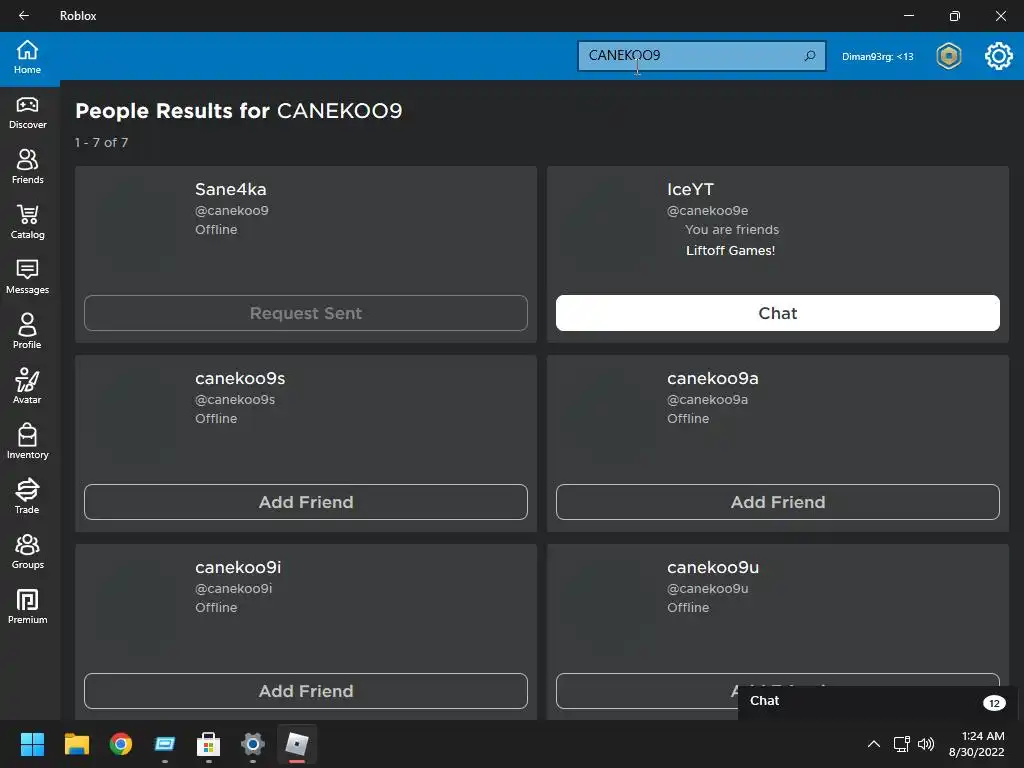This screenshot has height=768, width=1024.
Task: Add canekoo9s as friend
Action: [x=306, y=502]
